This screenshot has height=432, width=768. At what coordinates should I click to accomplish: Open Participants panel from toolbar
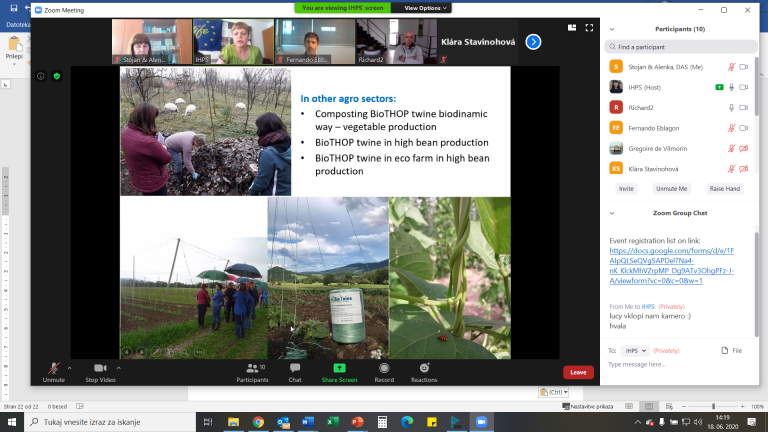coord(252,372)
